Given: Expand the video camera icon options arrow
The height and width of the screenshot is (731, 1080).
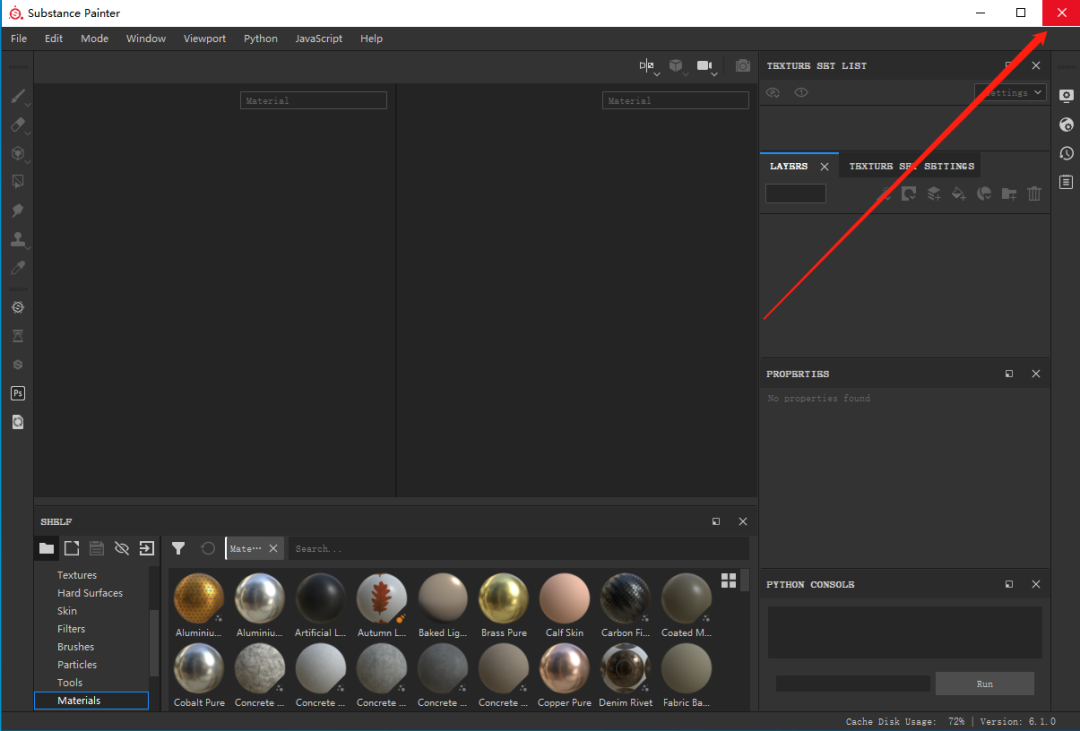Looking at the screenshot, I should click(x=715, y=74).
